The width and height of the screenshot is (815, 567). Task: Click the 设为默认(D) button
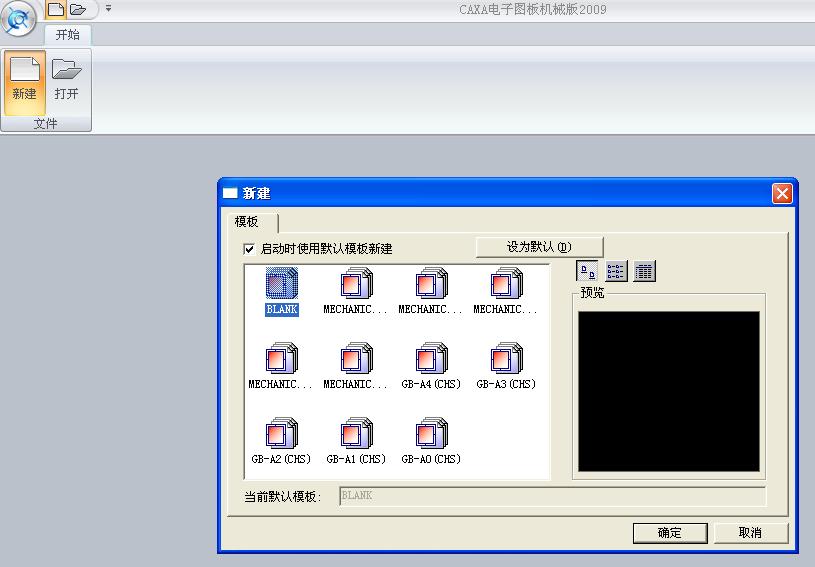[540, 247]
